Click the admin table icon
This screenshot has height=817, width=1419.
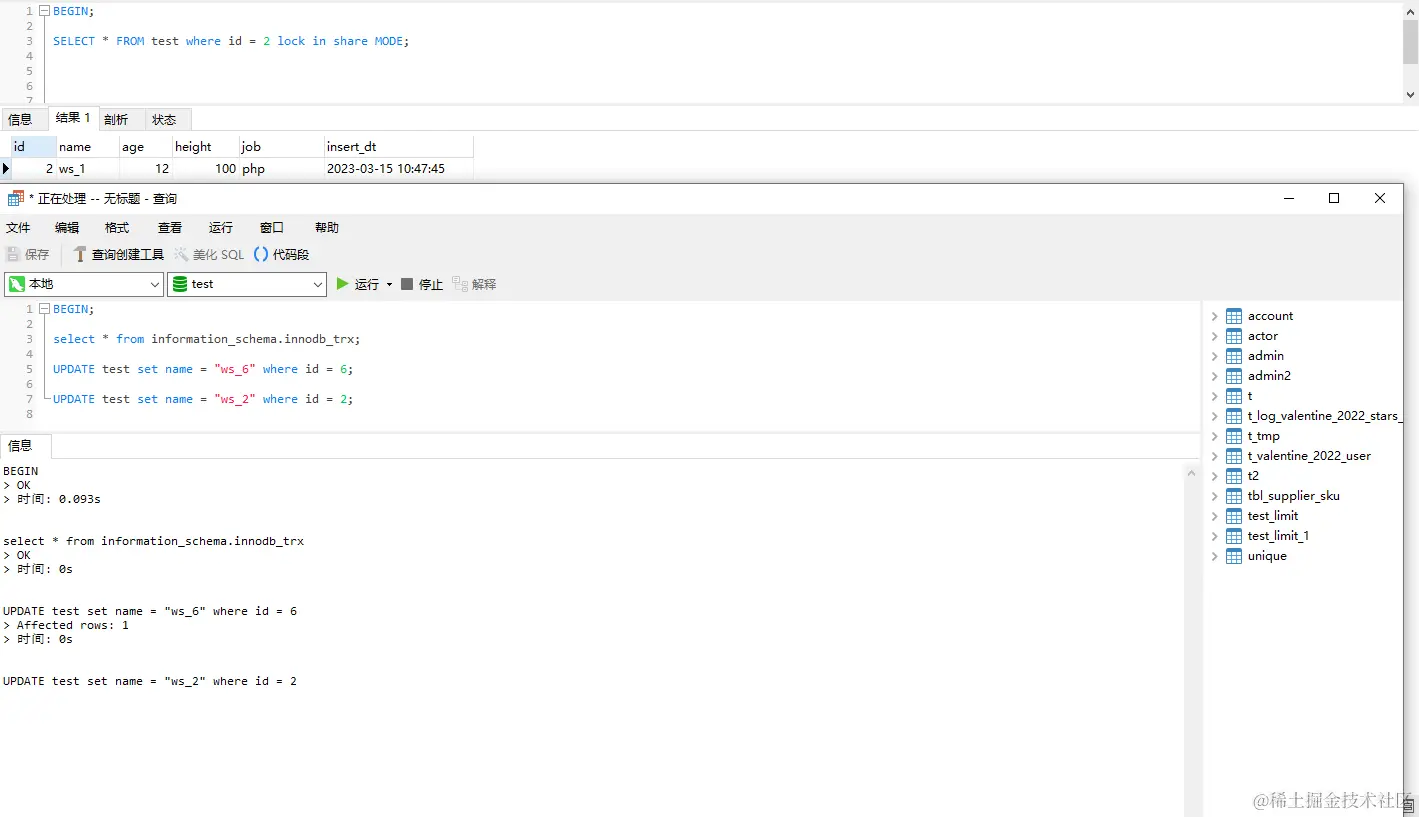tap(1234, 356)
